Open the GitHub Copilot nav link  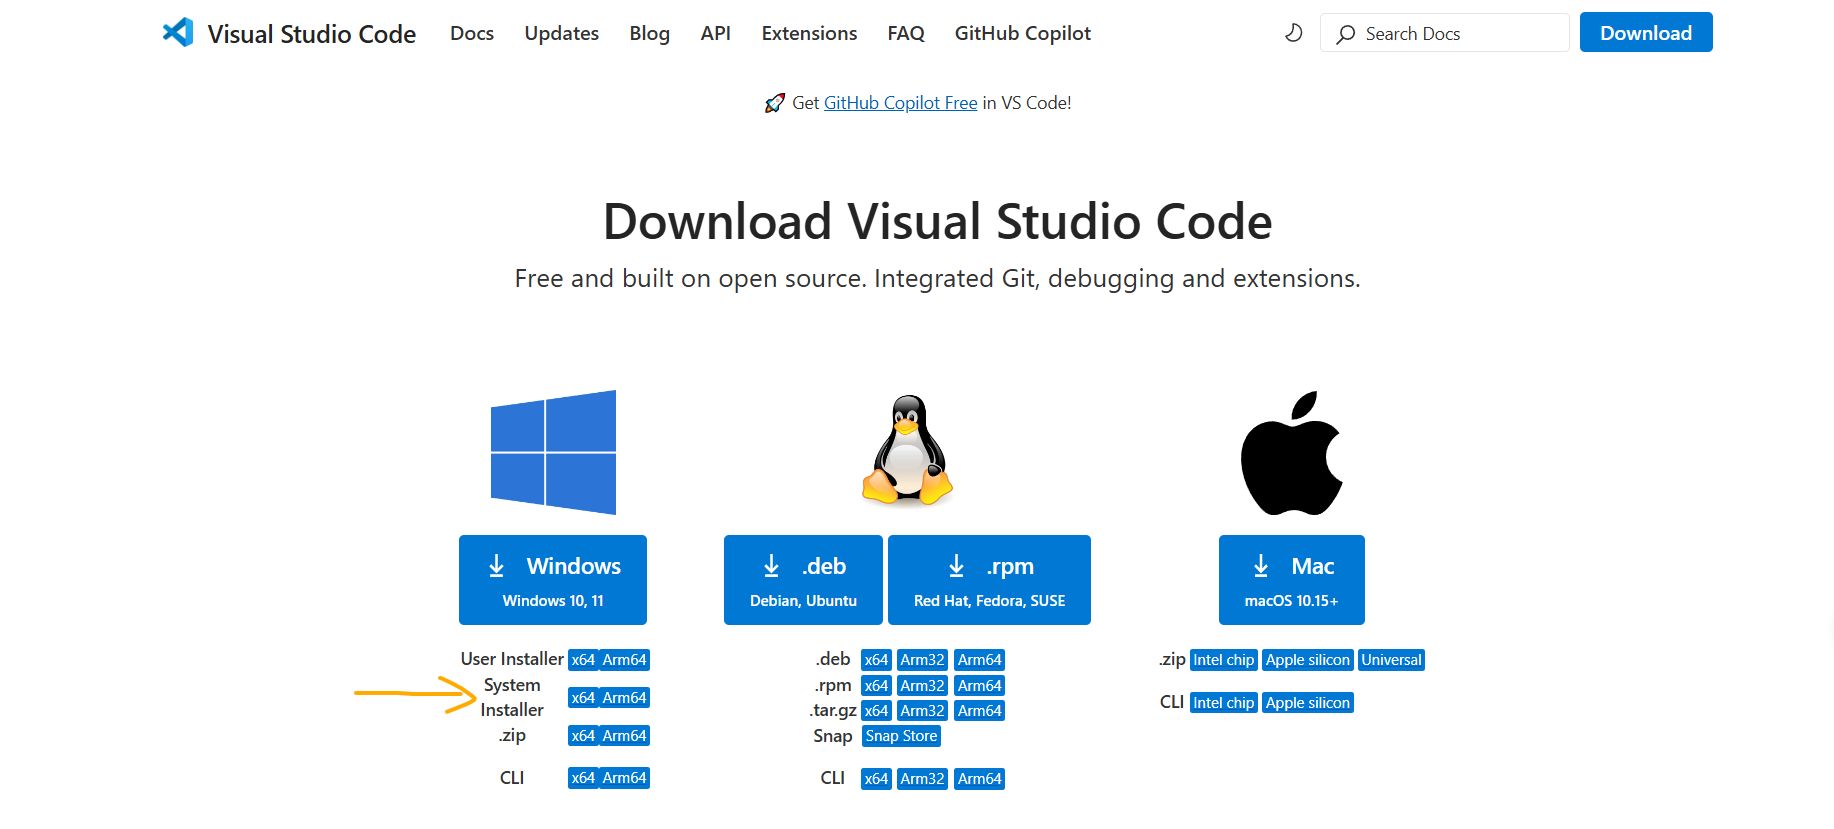coord(1023,33)
